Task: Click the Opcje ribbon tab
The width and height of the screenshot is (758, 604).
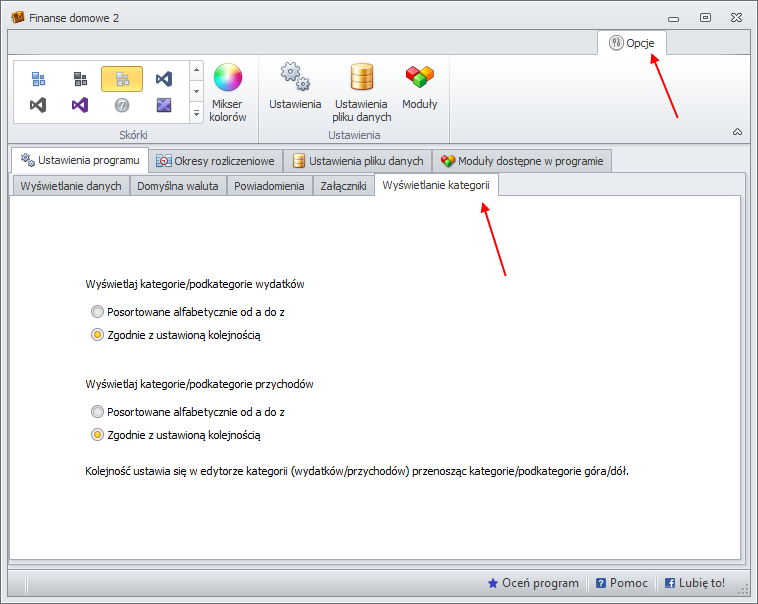Action: (x=632, y=43)
